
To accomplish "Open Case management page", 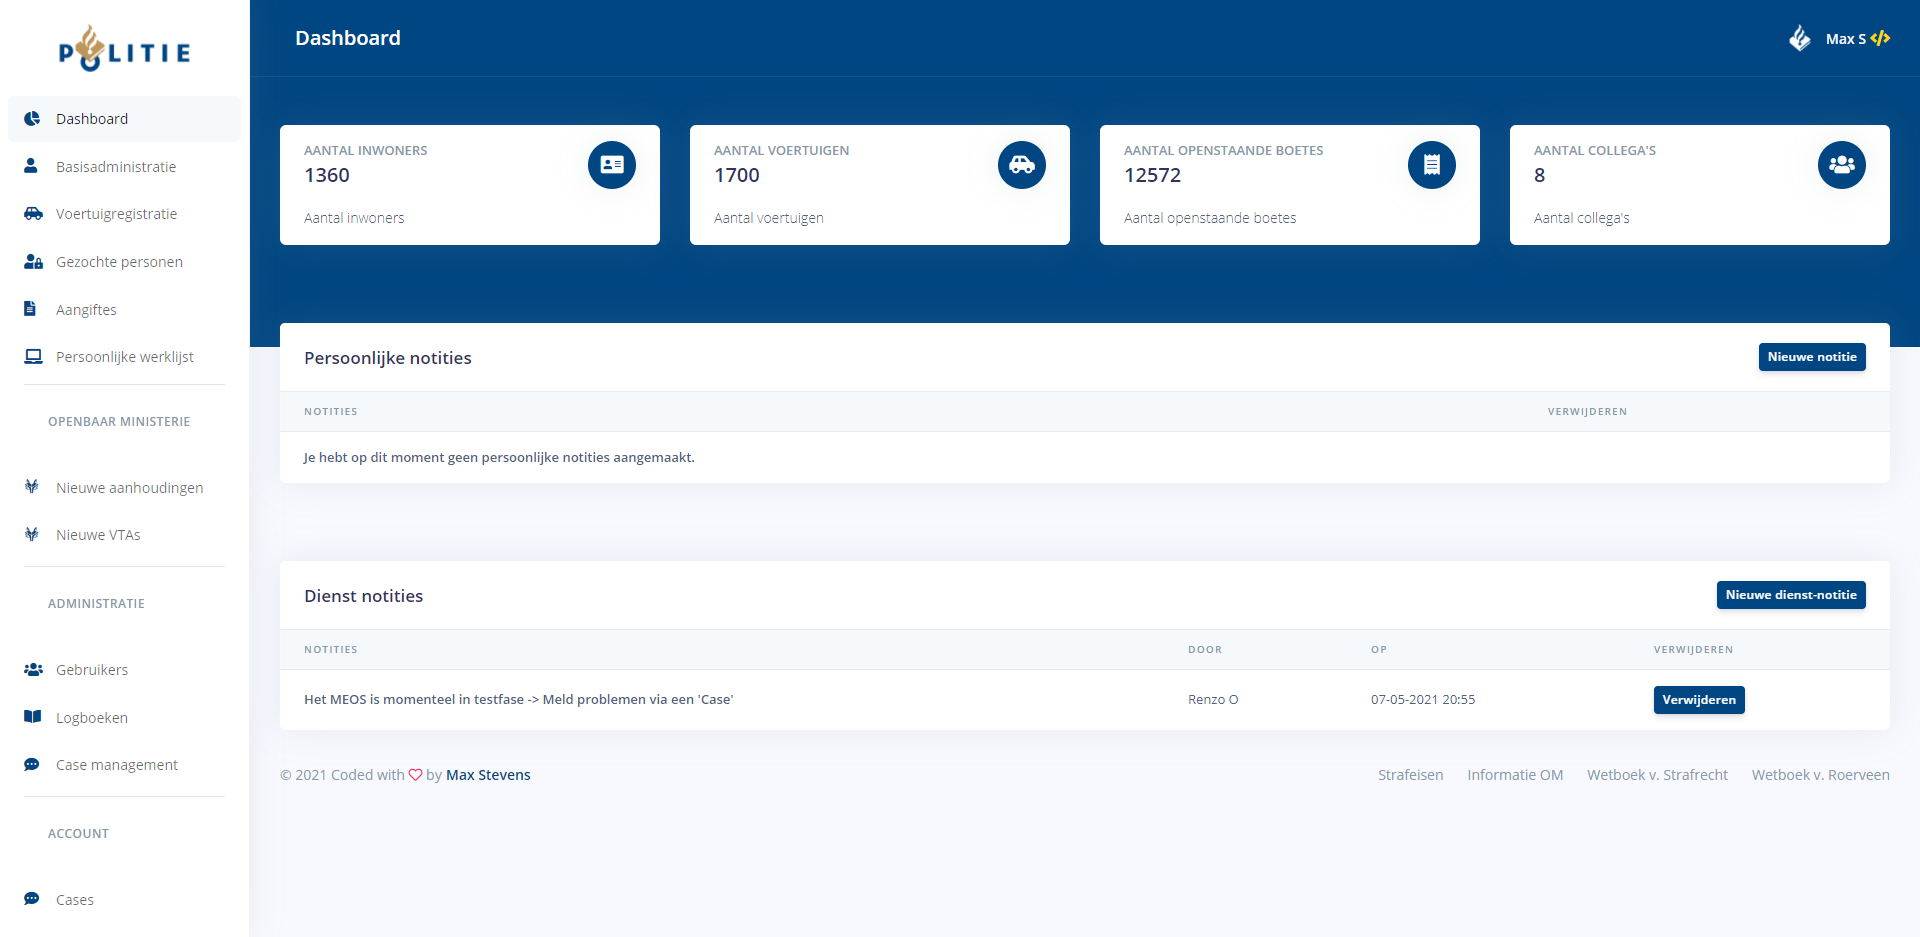I will click(117, 765).
